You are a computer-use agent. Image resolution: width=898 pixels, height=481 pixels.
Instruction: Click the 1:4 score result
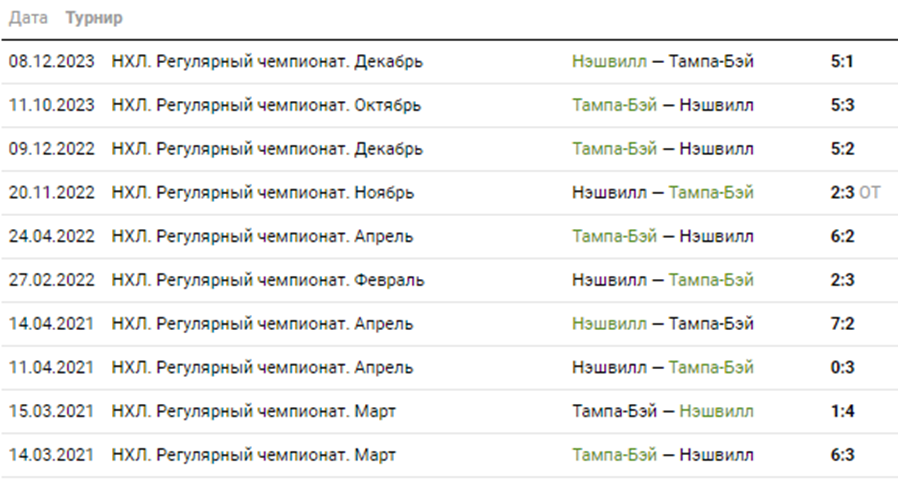click(842, 412)
